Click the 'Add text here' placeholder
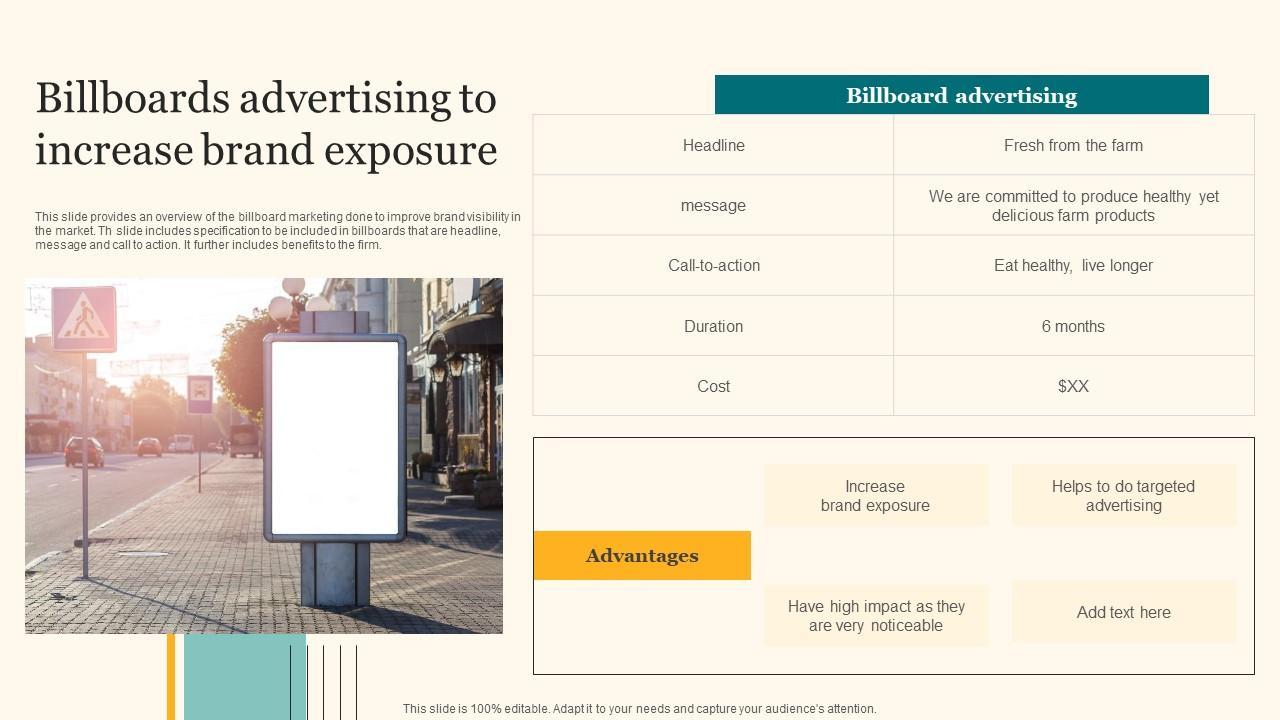 tap(1123, 612)
